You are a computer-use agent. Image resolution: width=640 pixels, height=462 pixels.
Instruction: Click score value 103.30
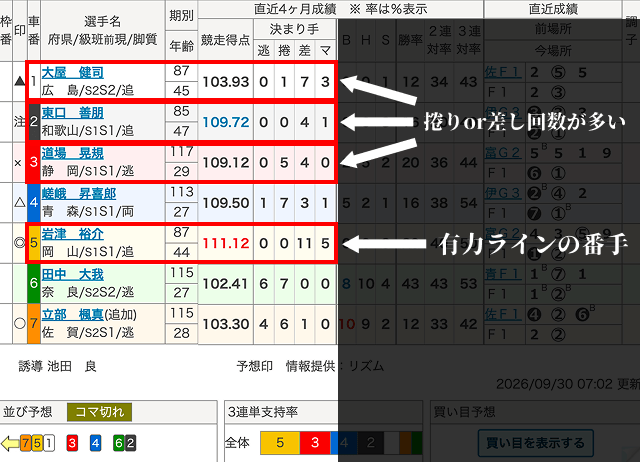coord(226,324)
